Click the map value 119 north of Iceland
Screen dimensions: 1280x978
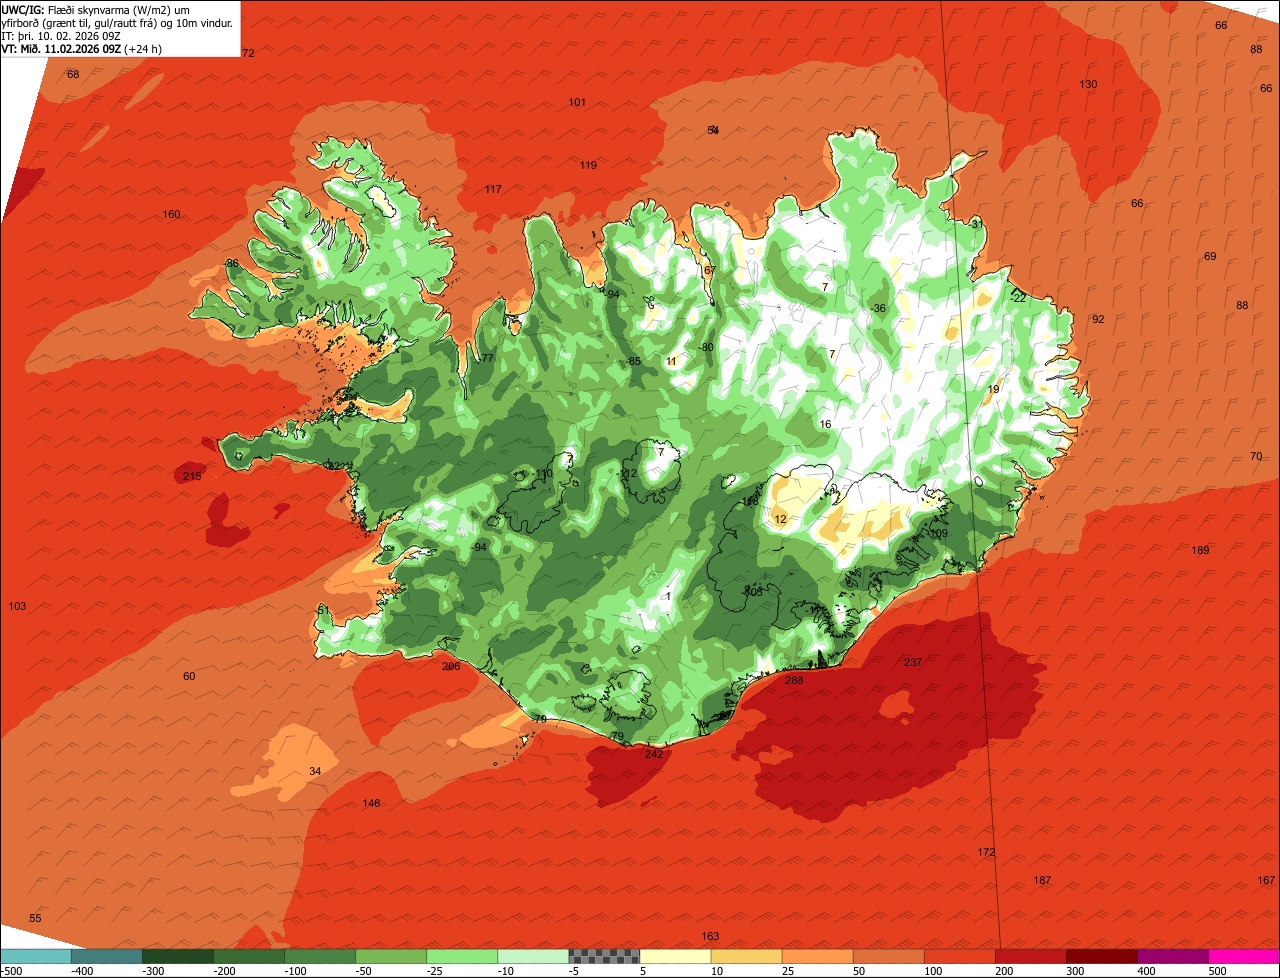point(588,165)
